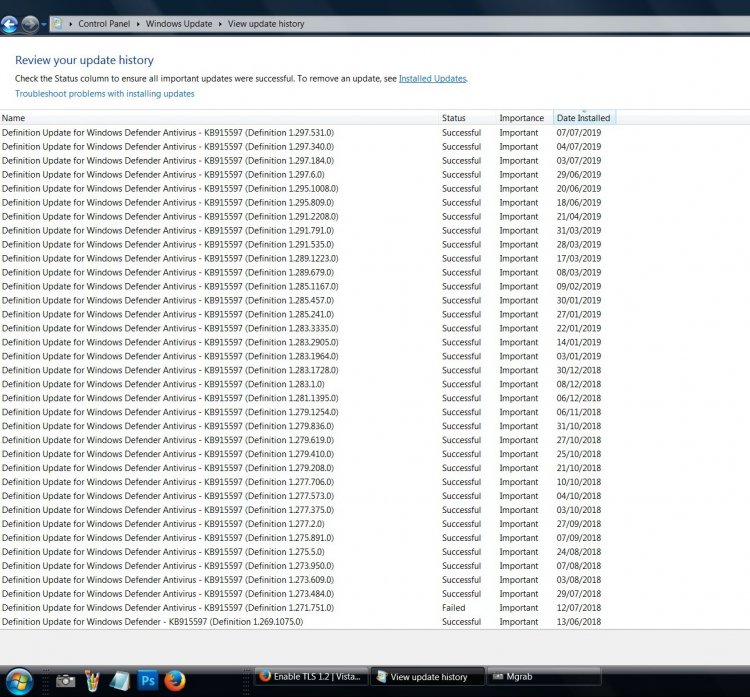Select the Definition 1.297.531.0 update row

click(308, 133)
